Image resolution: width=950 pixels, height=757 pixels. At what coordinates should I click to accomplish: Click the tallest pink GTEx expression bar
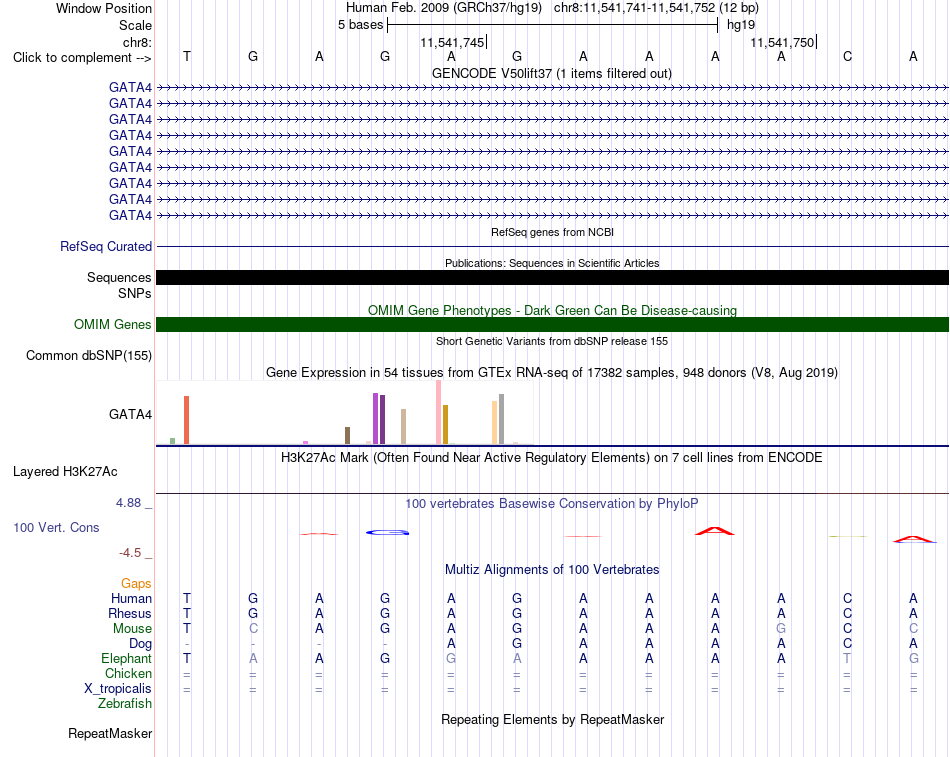click(x=439, y=412)
